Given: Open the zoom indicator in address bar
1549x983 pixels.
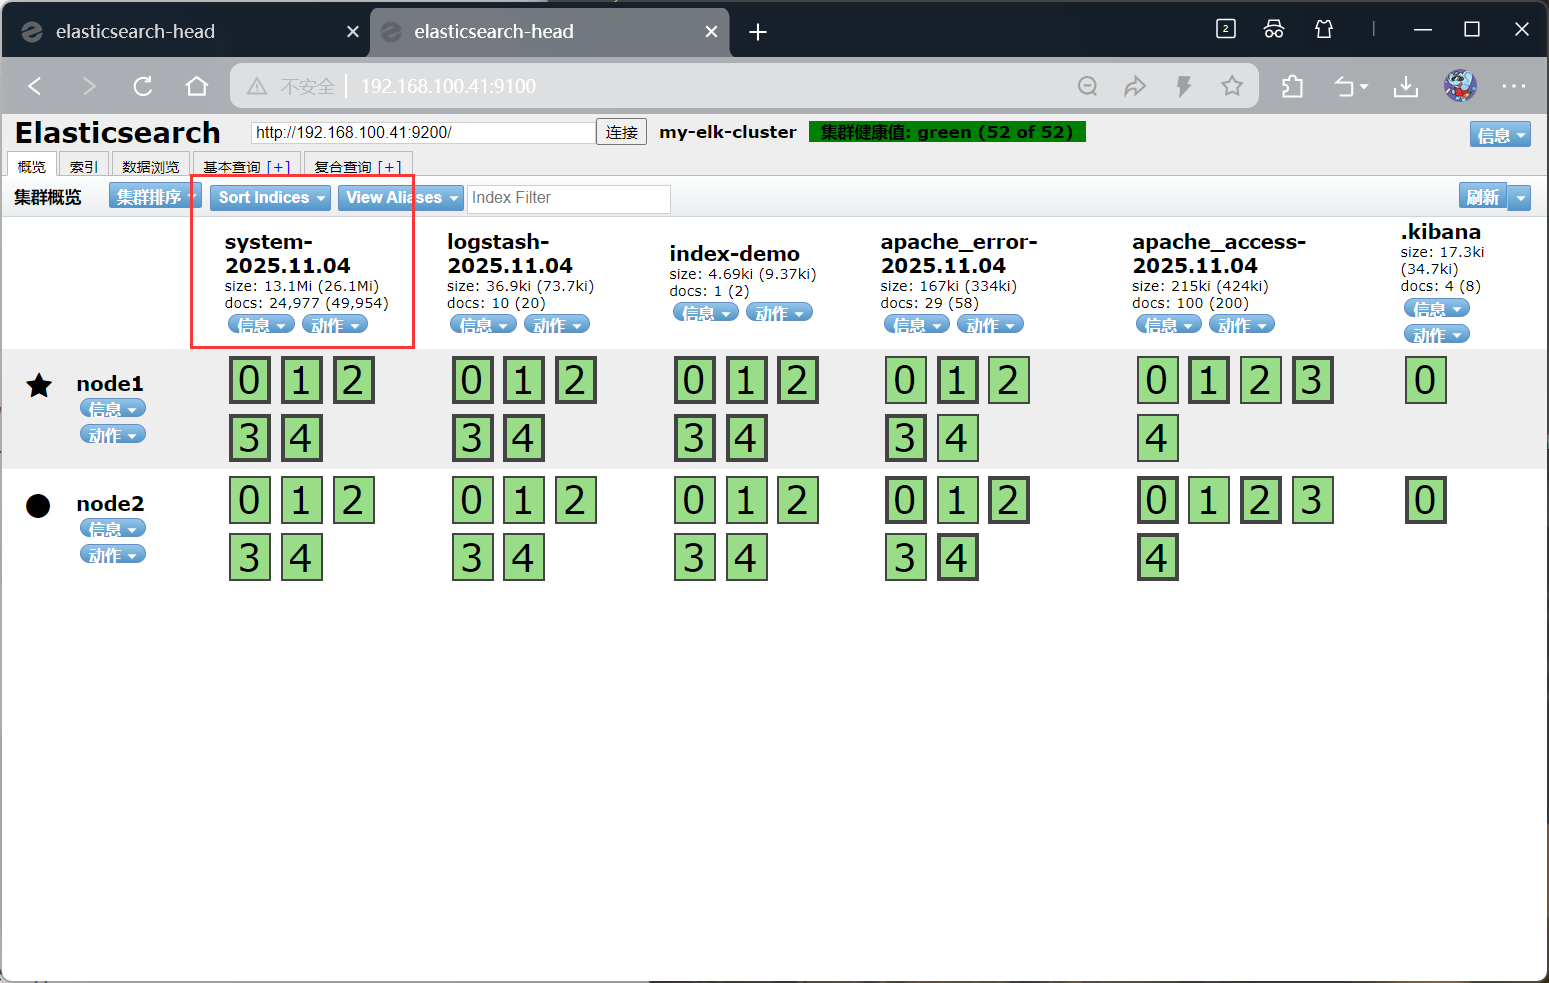Looking at the screenshot, I should point(1088,86).
